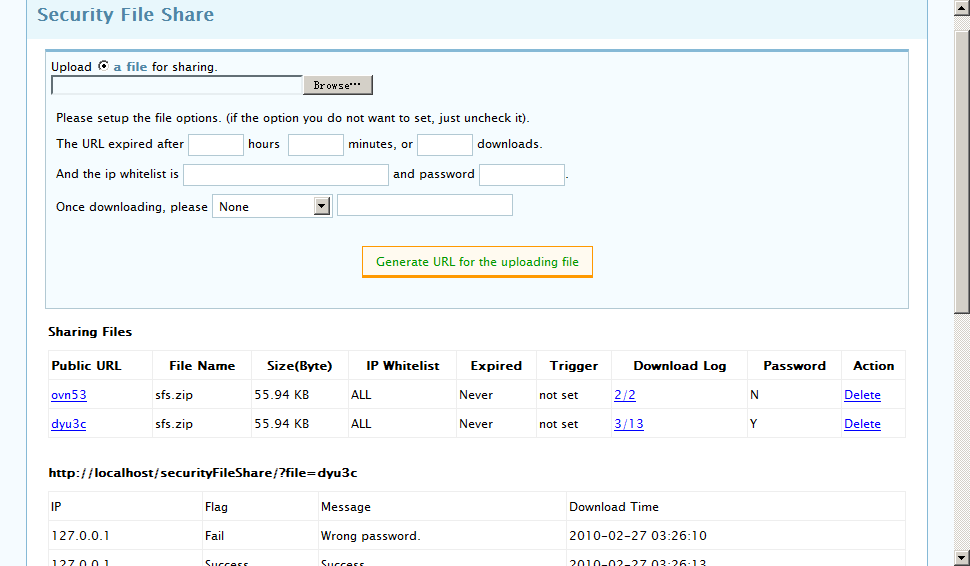Click the Browse button to choose file

pos(337,85)
